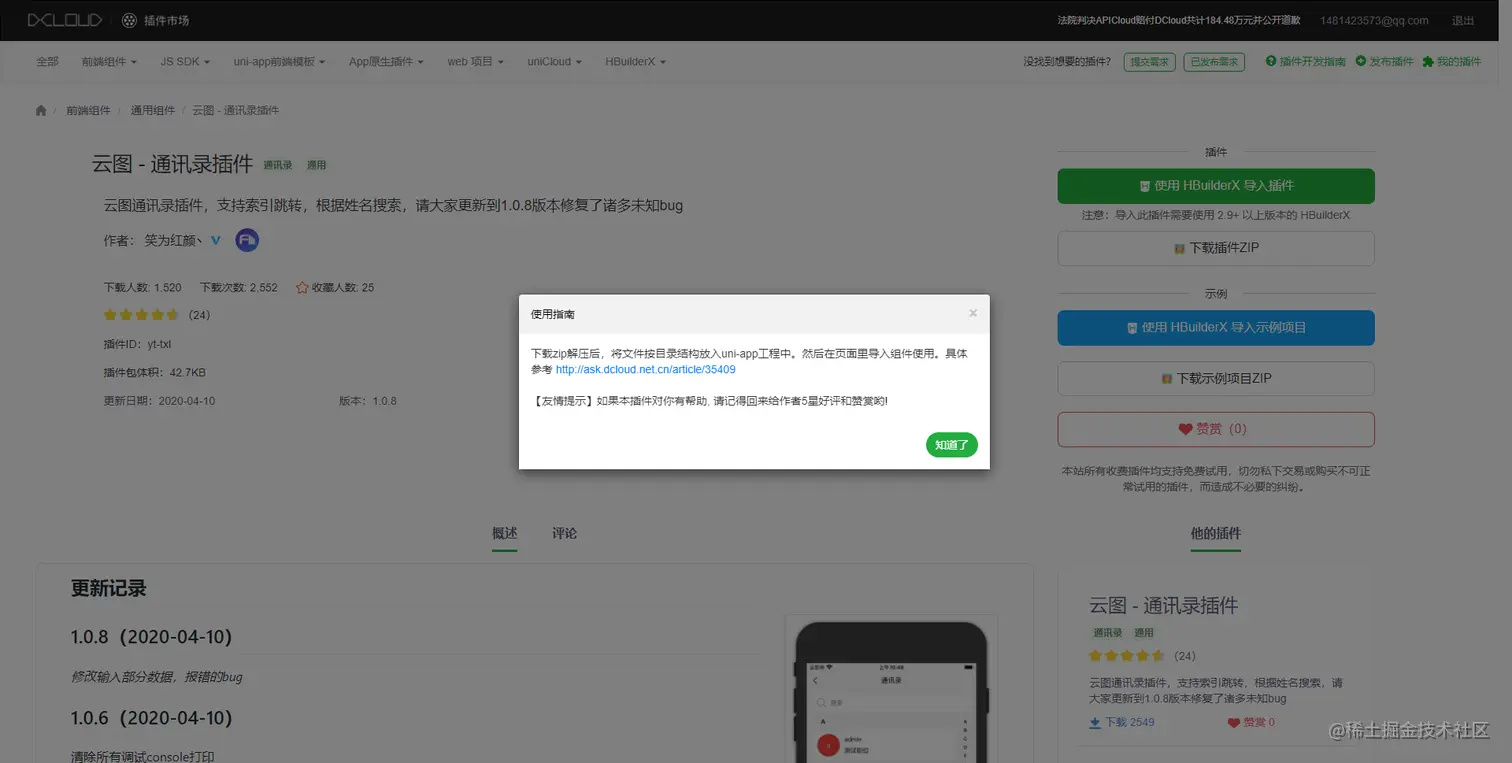The height and width of the screenshot is (763, 1512).
Task: Click the 1.0.8（2020-04-10）version heading
Action: (x=151, y=637)
